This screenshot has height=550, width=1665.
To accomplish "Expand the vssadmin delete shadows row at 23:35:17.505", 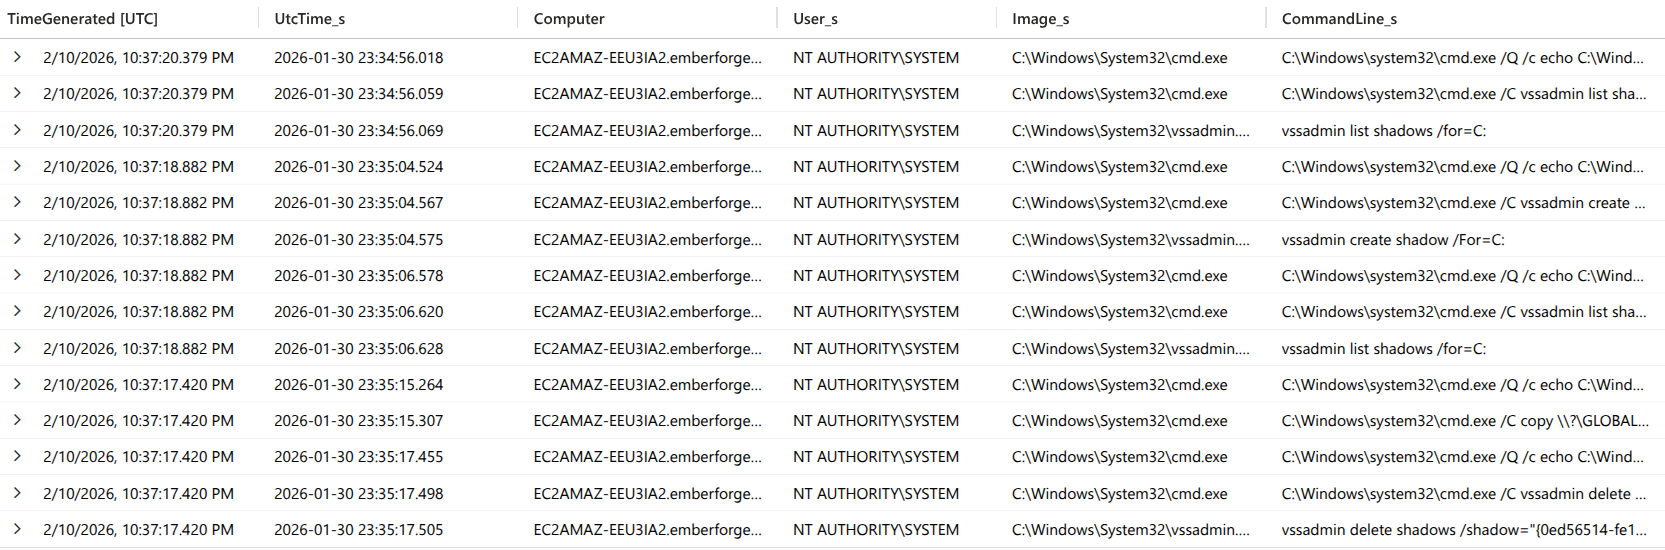I will click(17, 529).
